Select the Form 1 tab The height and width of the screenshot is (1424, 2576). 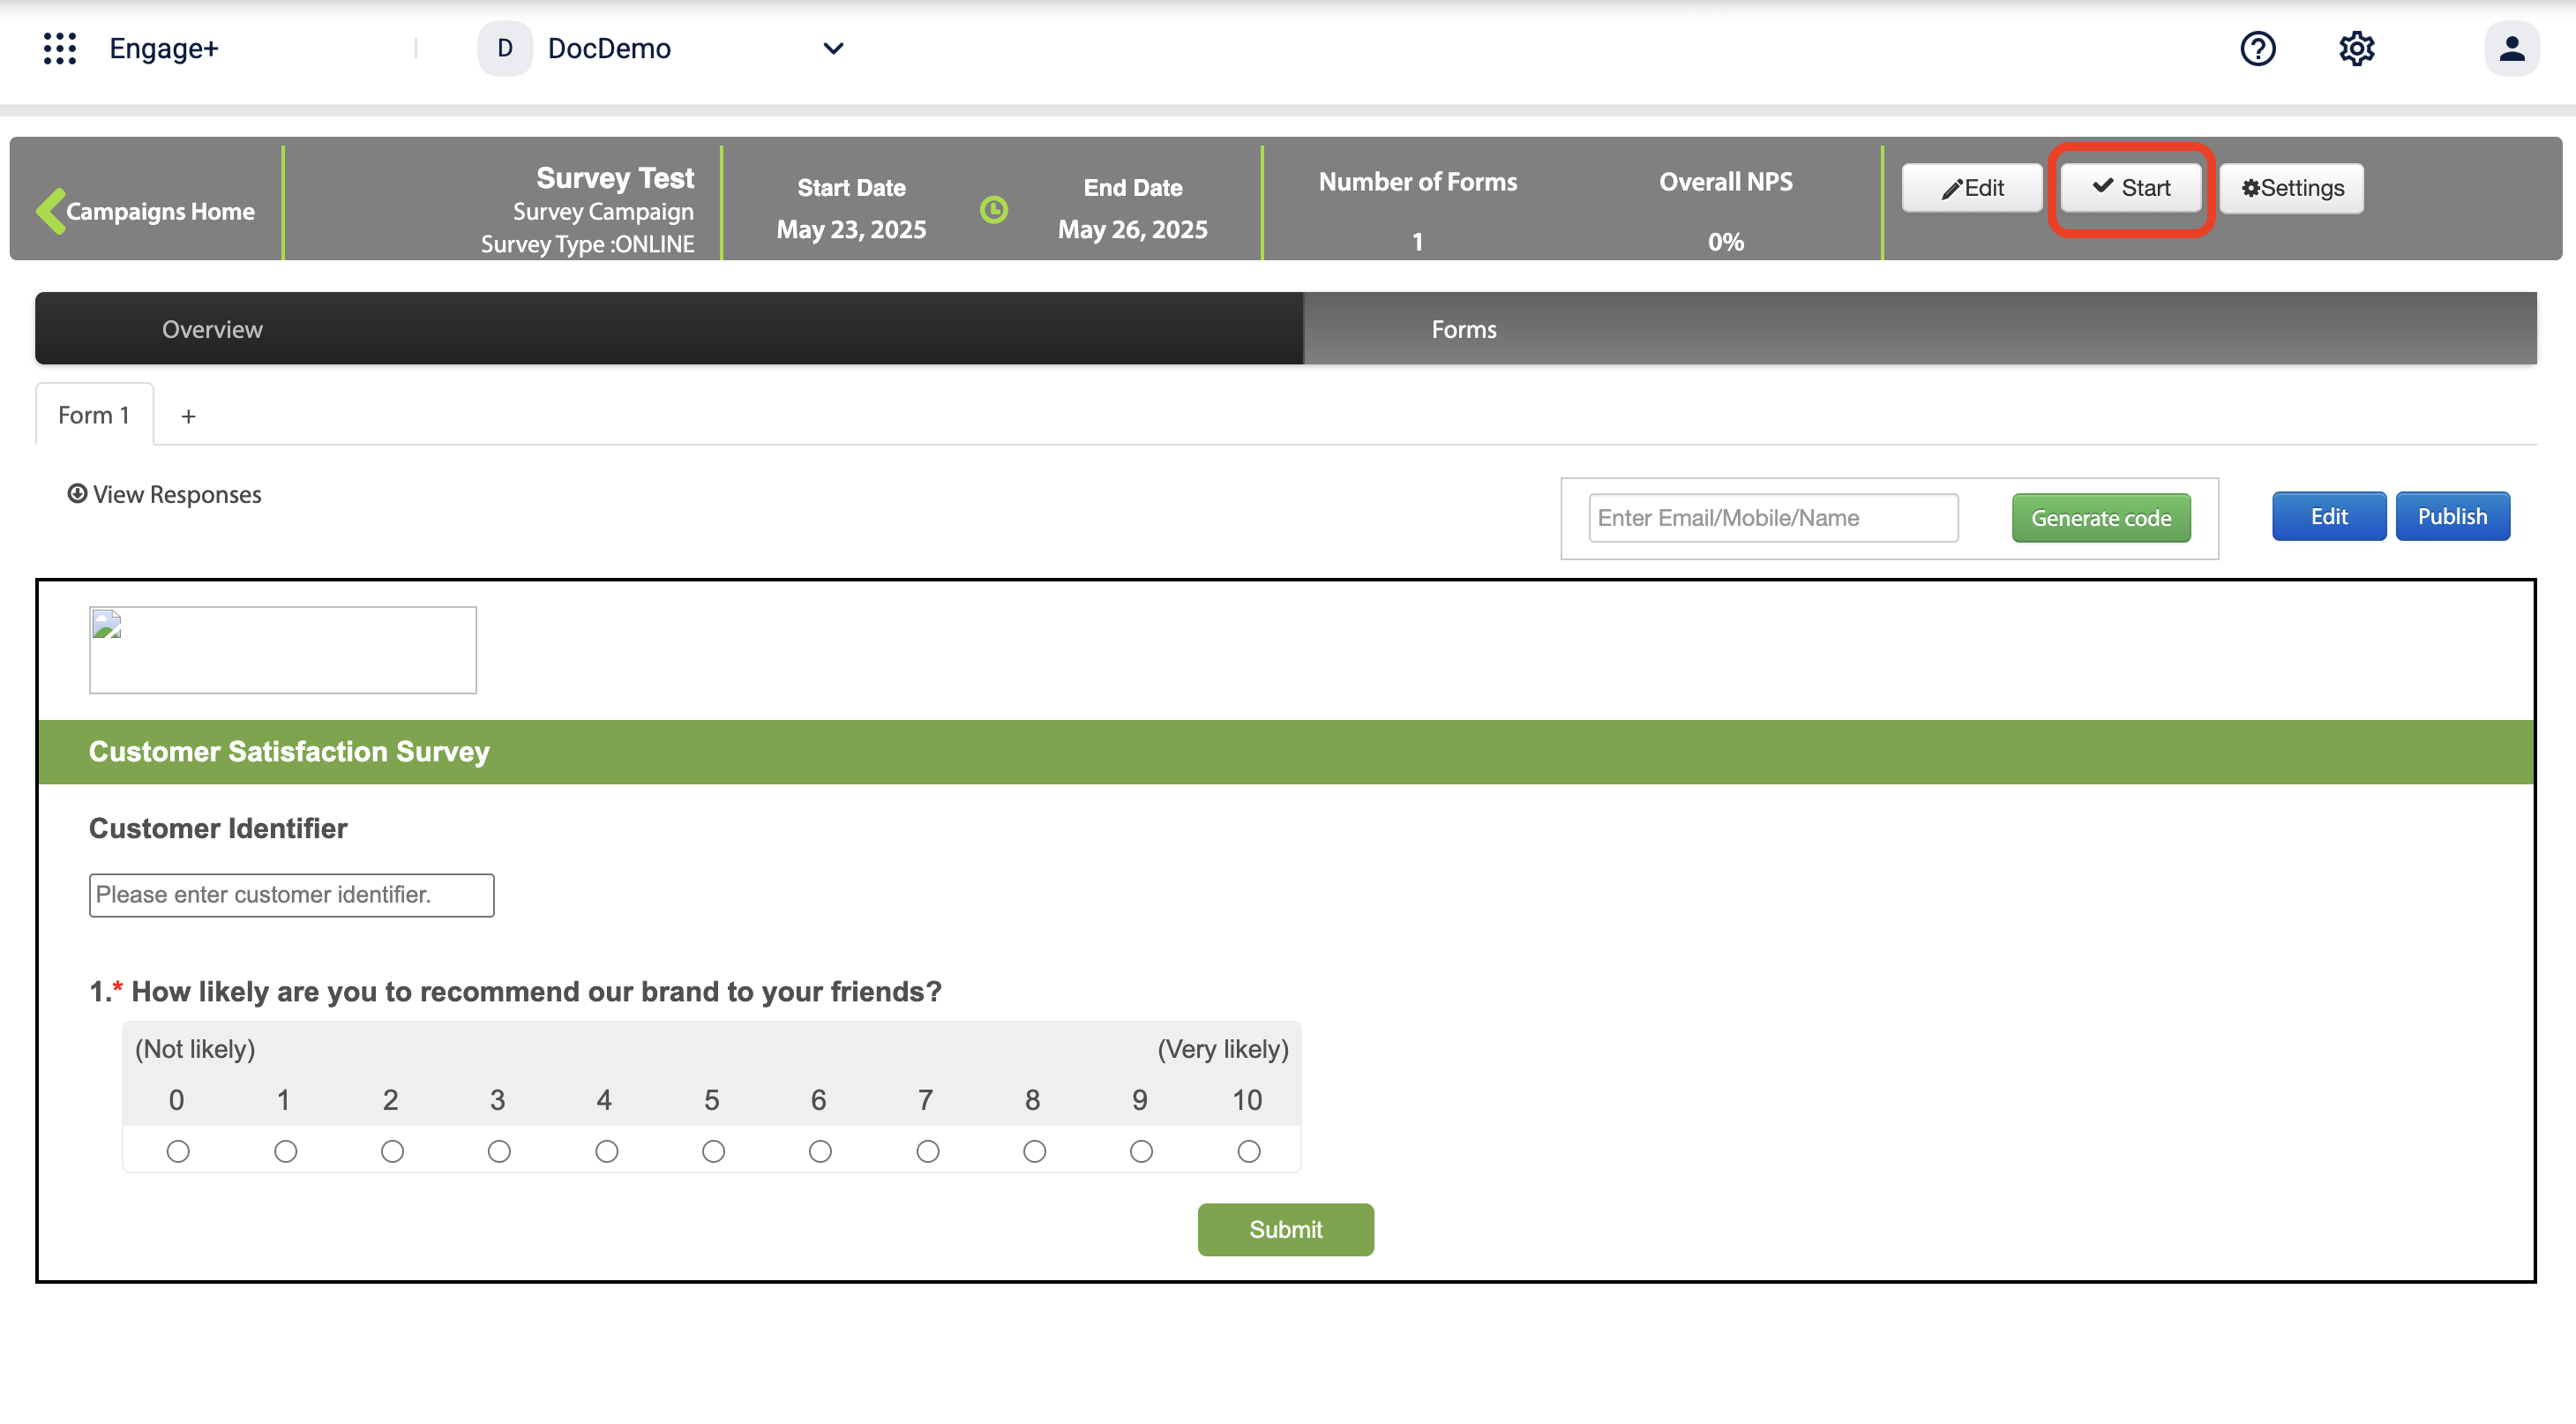(x=94, y=415)
